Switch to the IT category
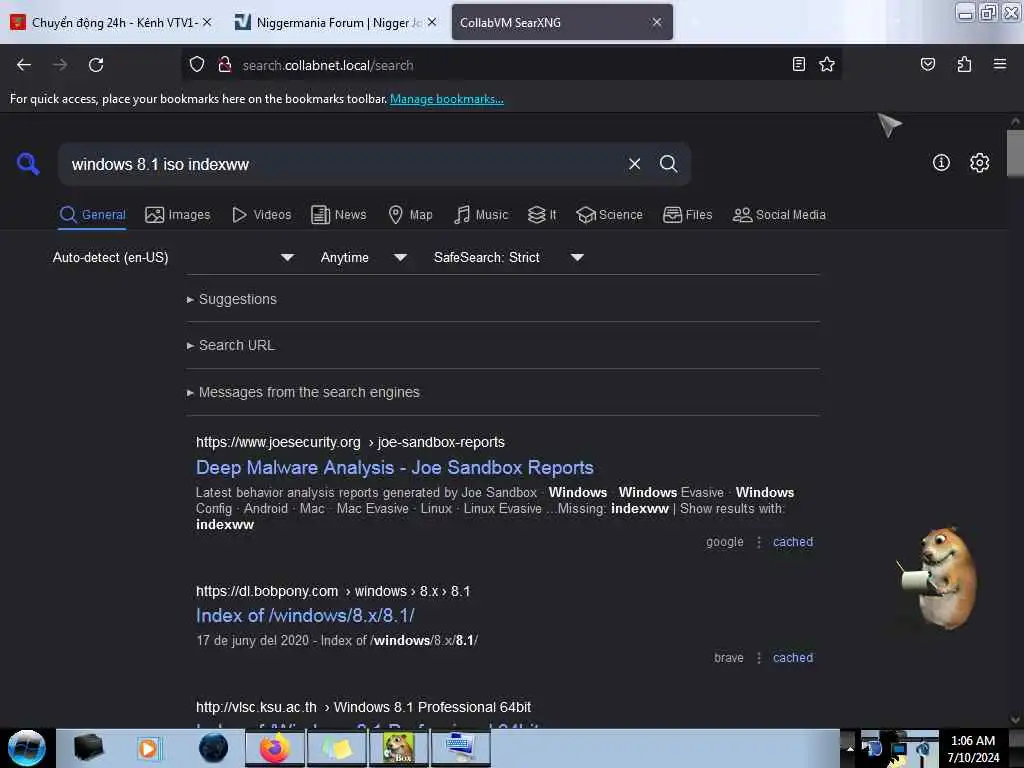 click(x=542, y=215)
